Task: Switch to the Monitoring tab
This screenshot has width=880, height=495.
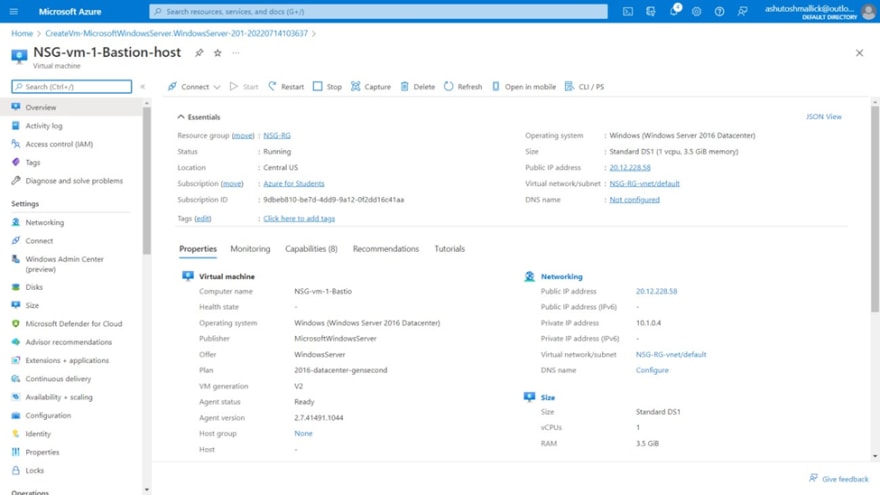Action: (250, 249)
